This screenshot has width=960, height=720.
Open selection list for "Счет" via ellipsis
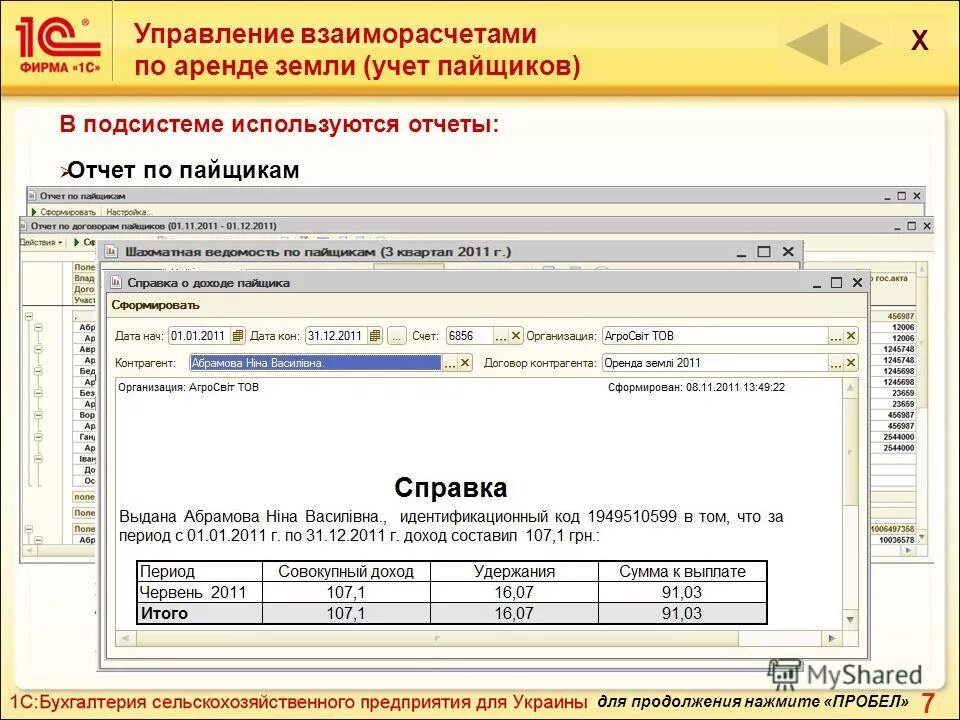pyautogui.click(x=500, y=335)
